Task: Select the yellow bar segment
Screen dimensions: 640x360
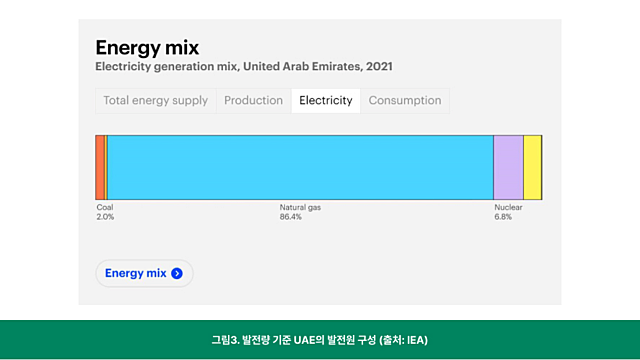Action: 532,167
